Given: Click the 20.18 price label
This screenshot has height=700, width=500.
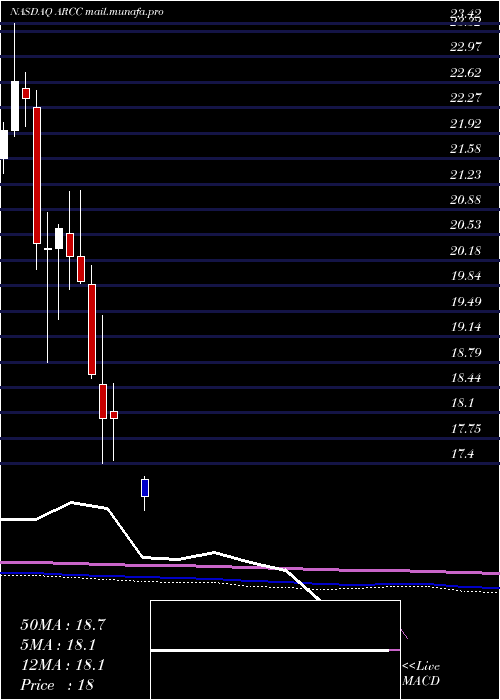Looking at the screenshot, I should point(466,251).
